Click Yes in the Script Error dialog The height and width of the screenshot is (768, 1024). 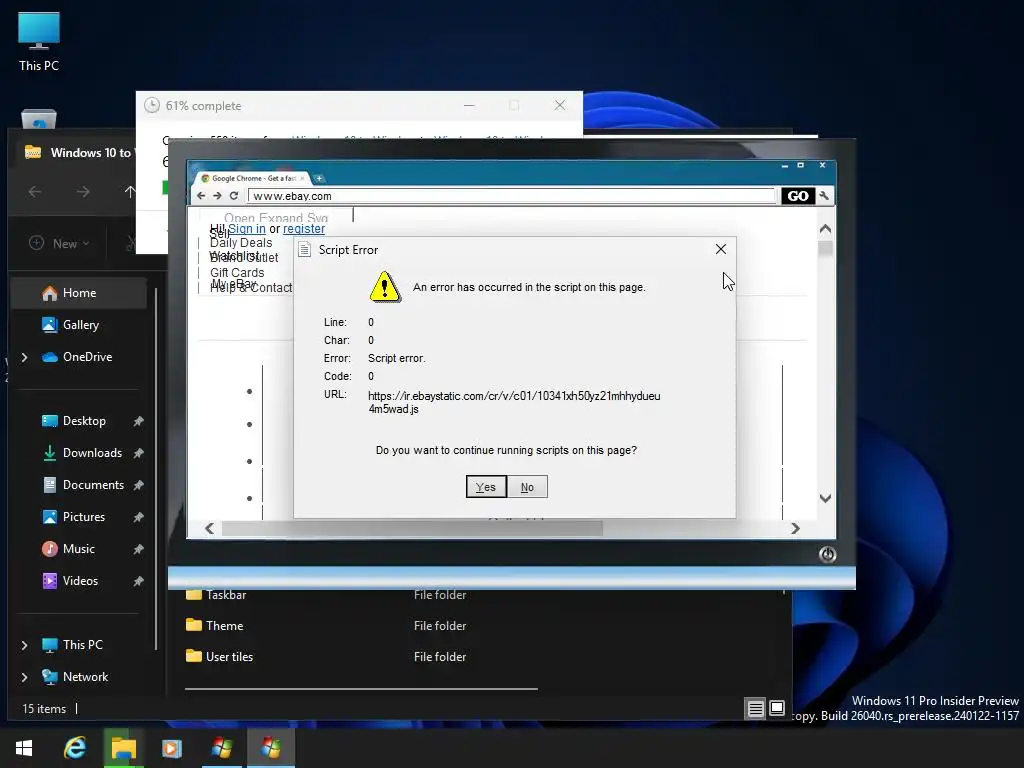tap(486, 487)
